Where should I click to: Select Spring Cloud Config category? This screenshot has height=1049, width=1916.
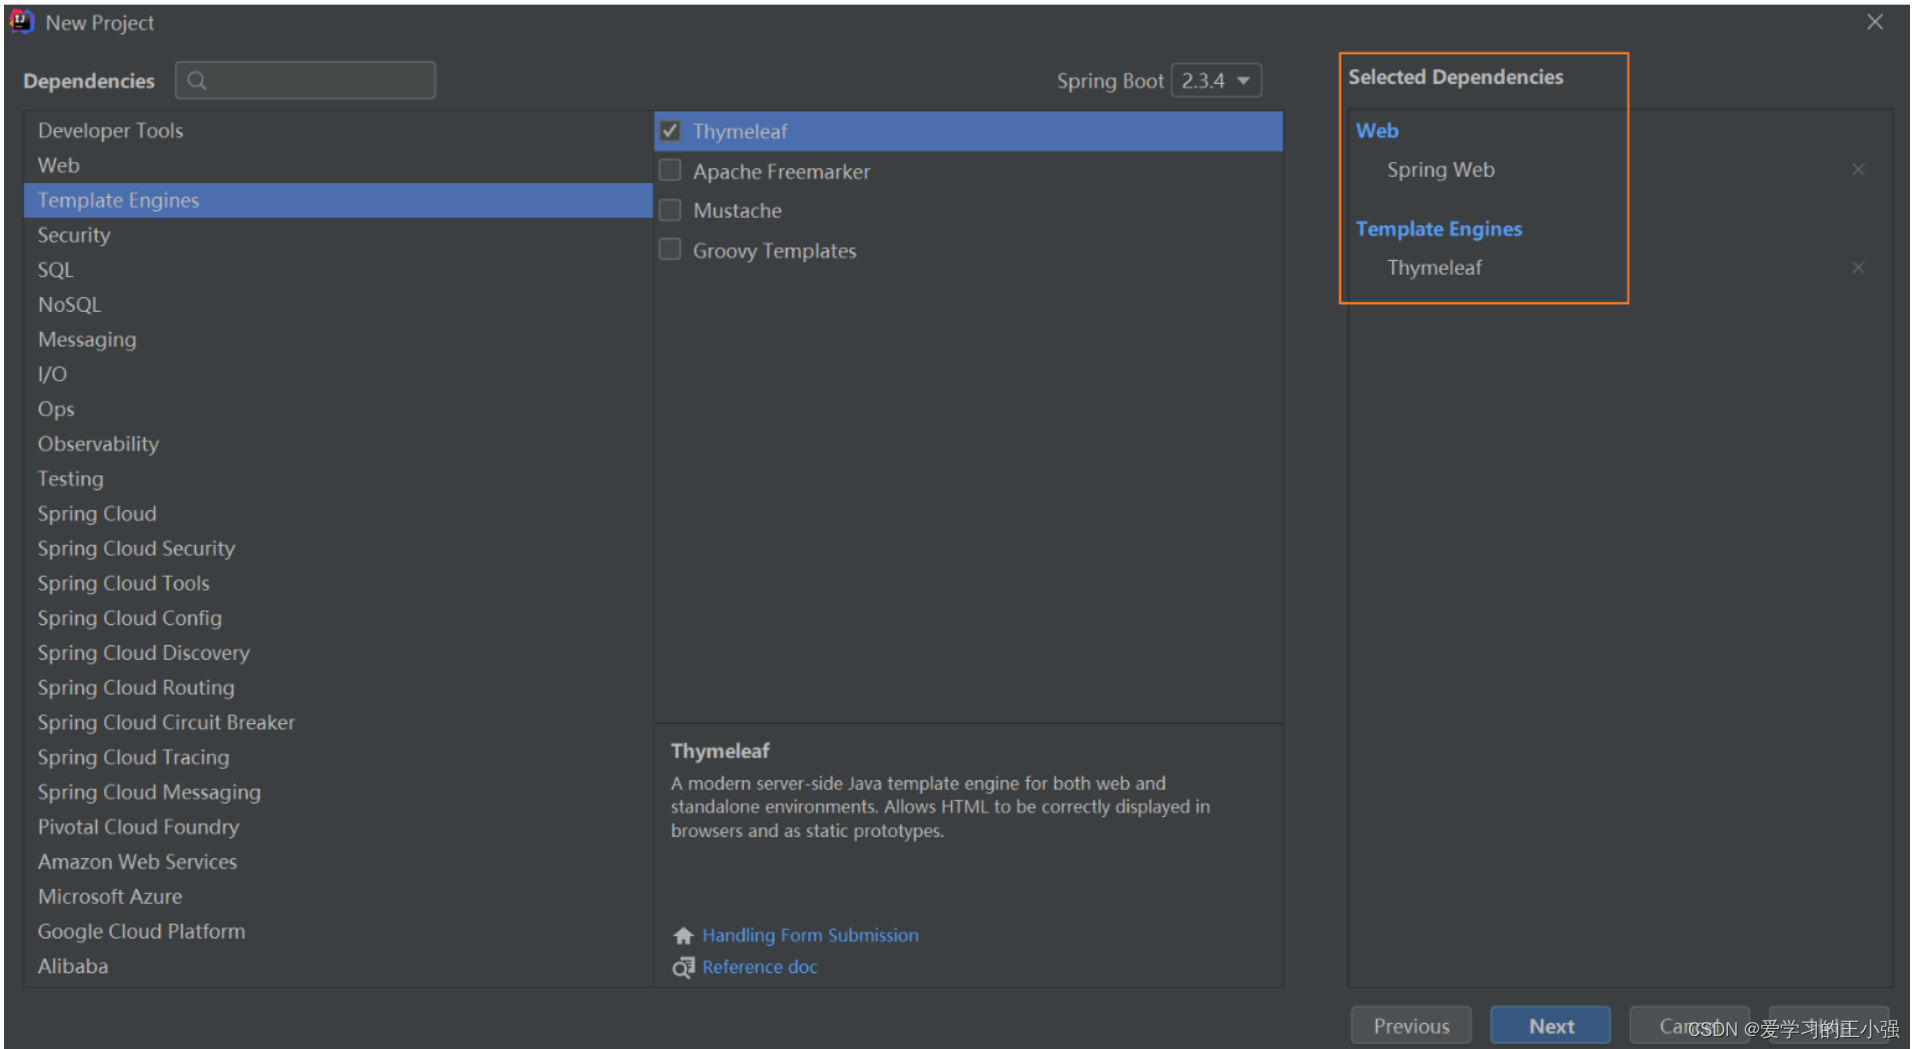(338, 618)
